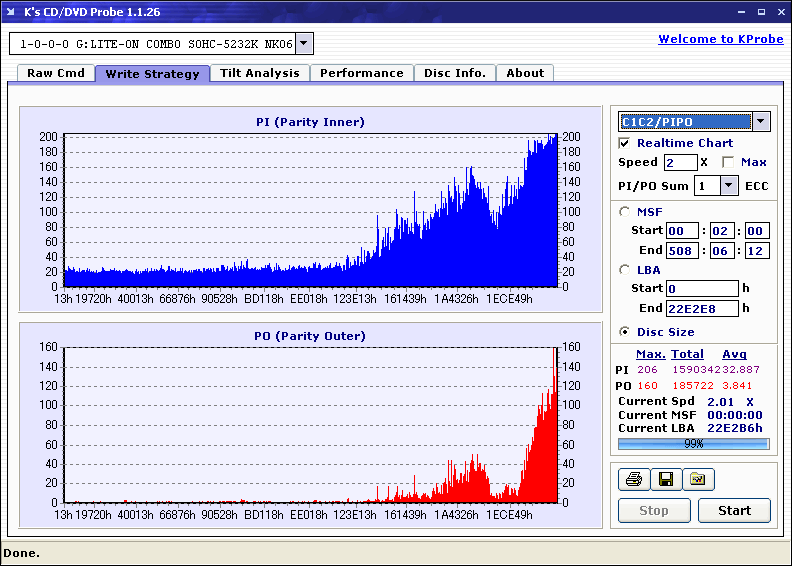Viewport: 792px width, 566px height.
Task: Click the MSF End seconds field 06
Action: pos(721,250)
